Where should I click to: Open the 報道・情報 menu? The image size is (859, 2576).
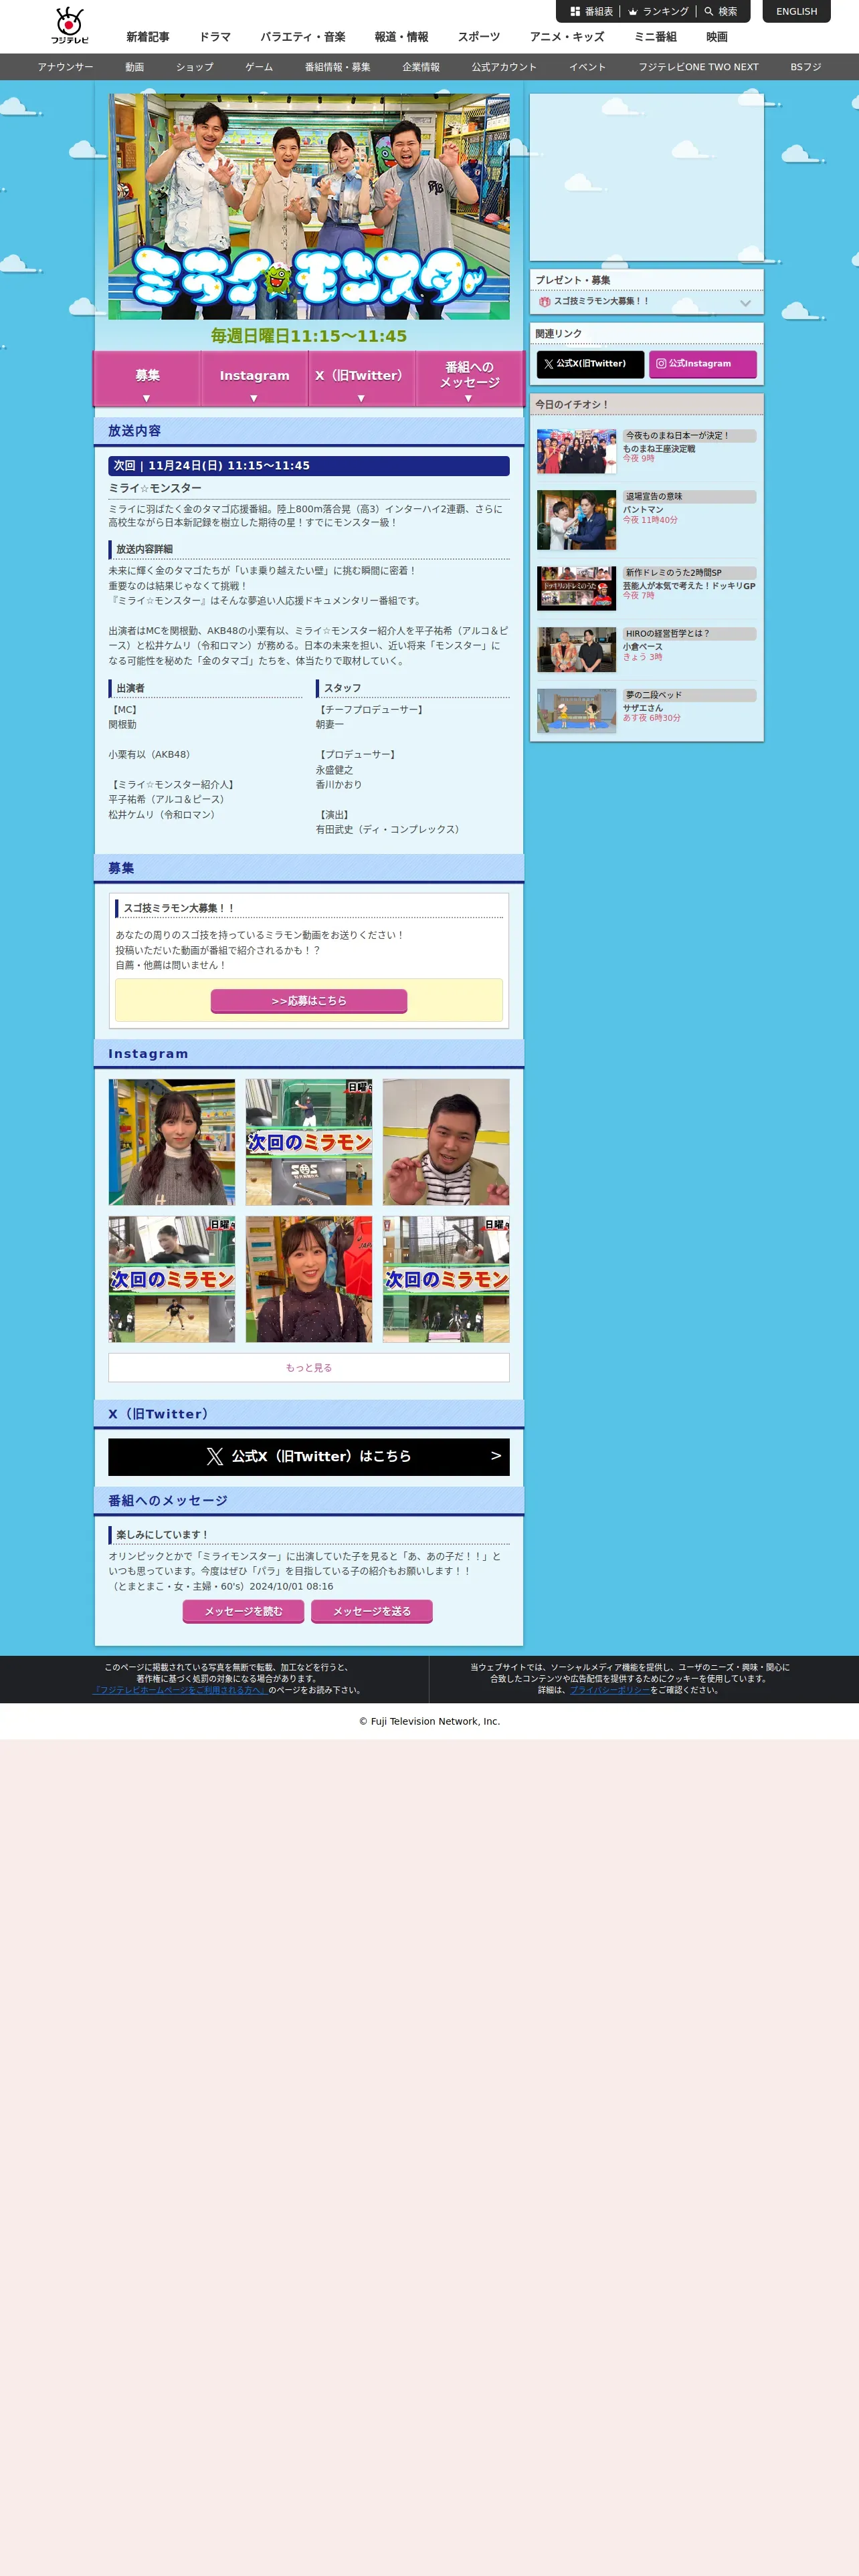(x=401, y=37)
